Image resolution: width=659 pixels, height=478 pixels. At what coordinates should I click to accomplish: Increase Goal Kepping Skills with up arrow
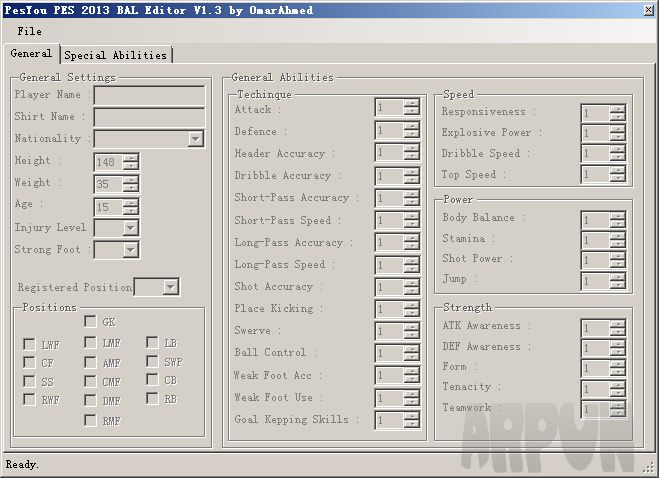point(411,416)
